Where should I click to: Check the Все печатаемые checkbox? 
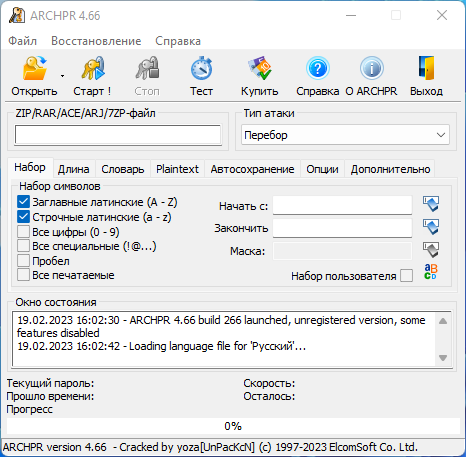pos(23,275)
